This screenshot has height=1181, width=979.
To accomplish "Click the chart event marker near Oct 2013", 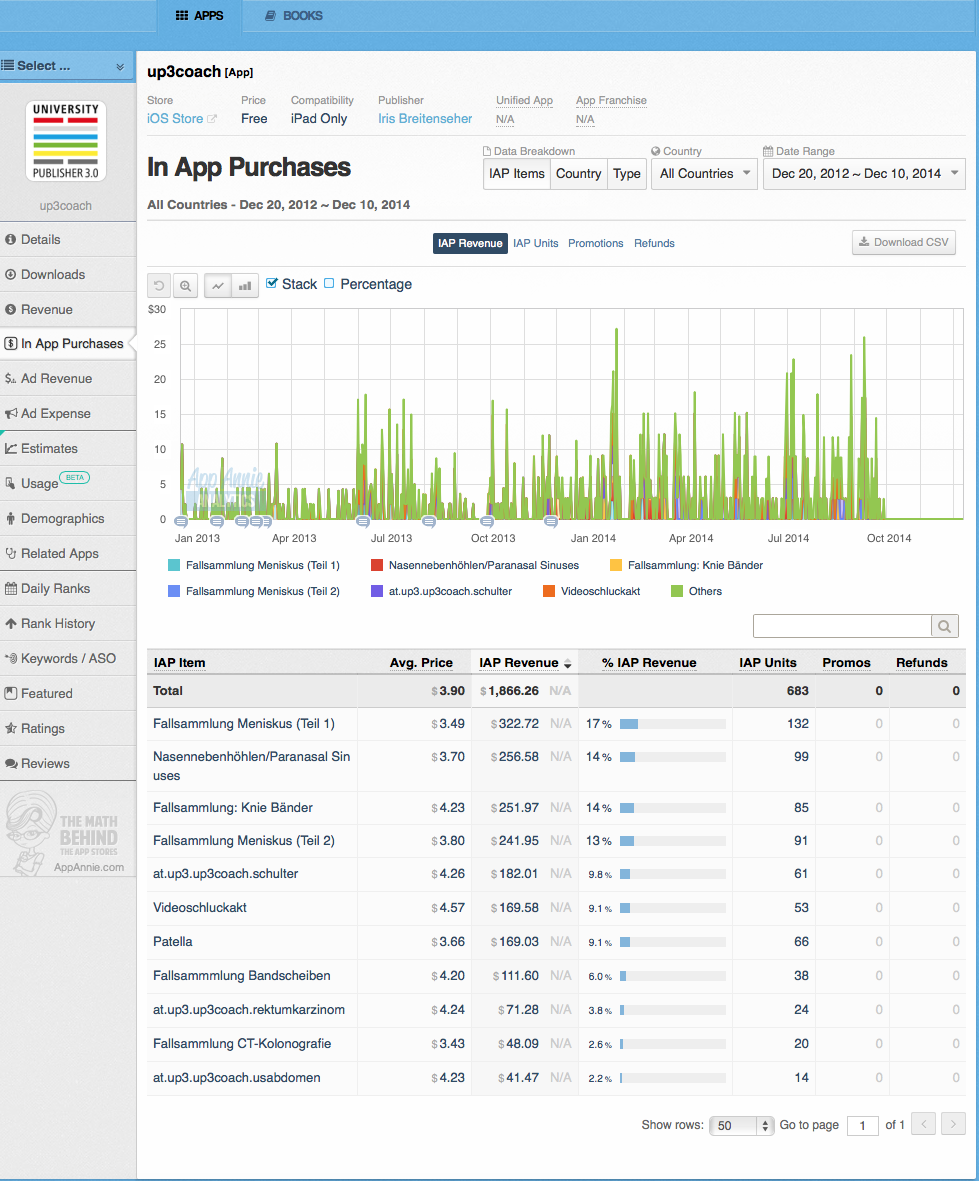I will click(x=486, y=521).
